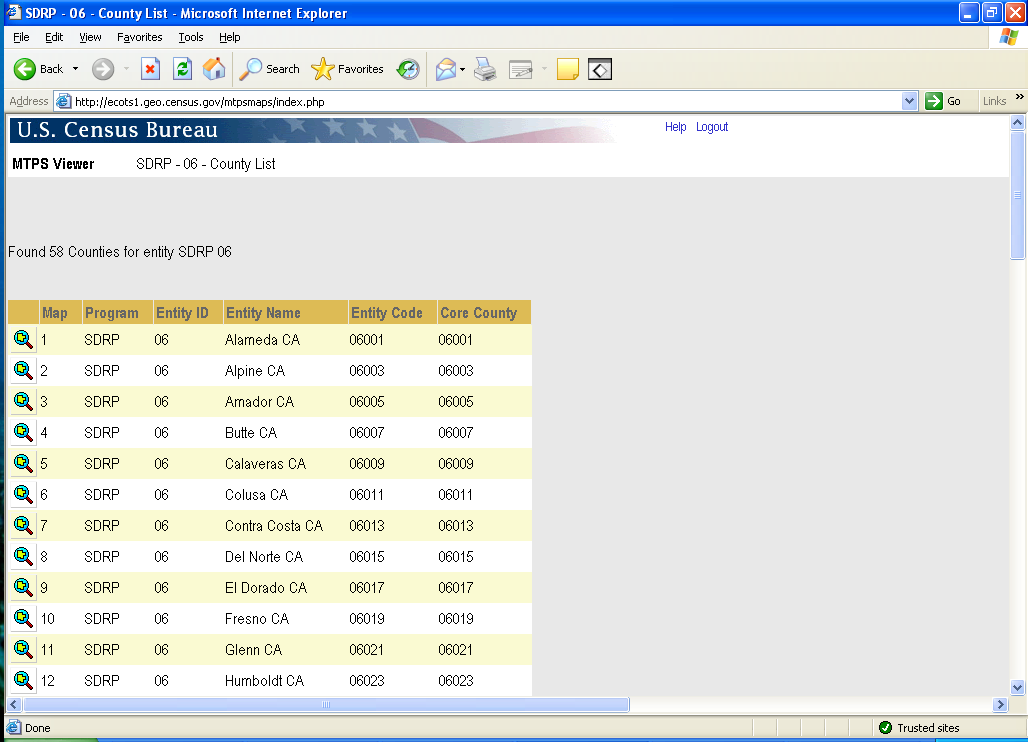Open the Favorites menu
This screenshot has width=1028, height=742.
(140, 37)
